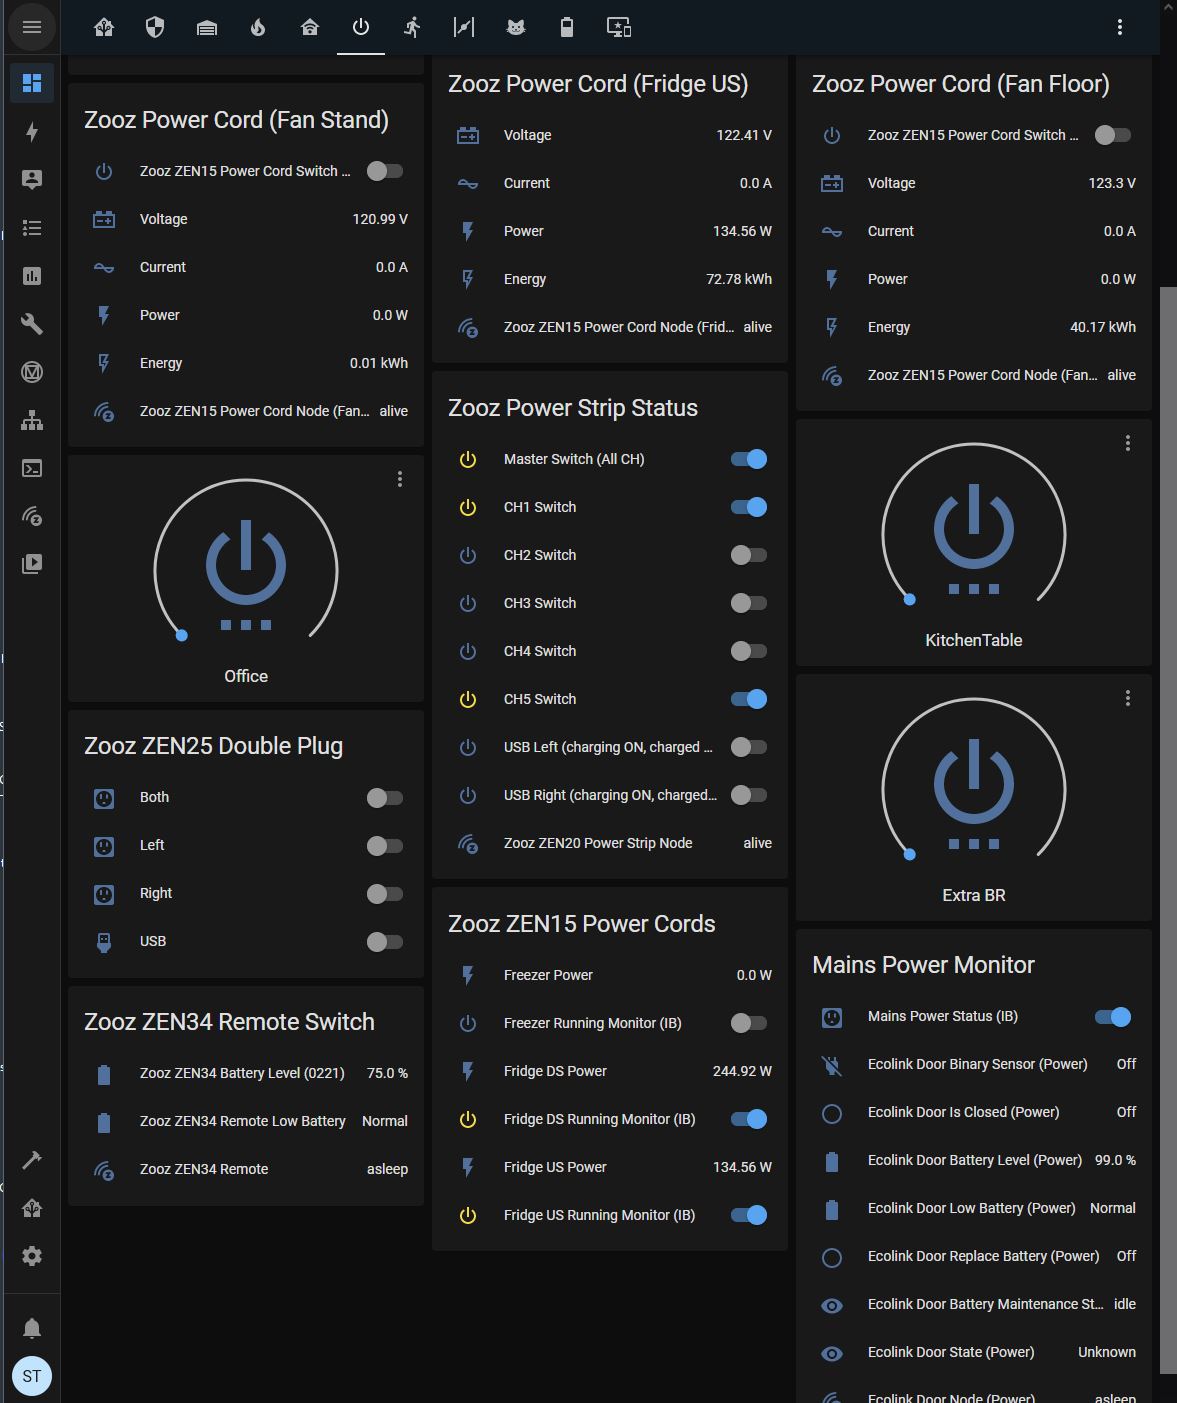The image size is (1177, 1403).
Task: Click the Freezer Power flash icon
Action: [x=468, y=975]
